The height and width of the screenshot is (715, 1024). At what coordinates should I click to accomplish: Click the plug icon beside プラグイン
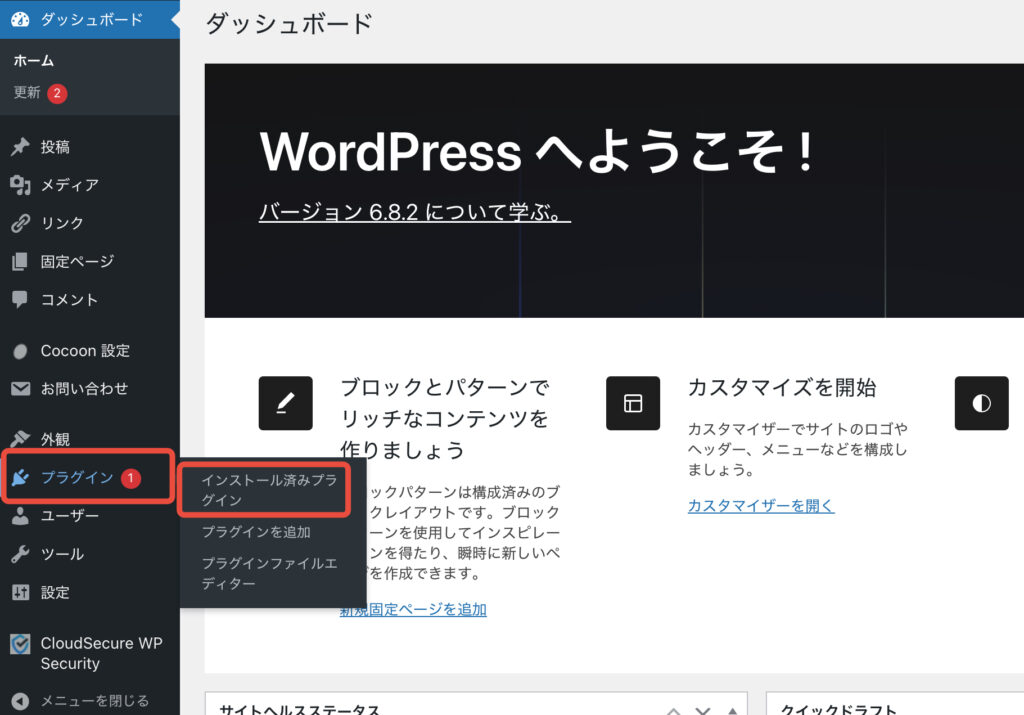(20, 477)
